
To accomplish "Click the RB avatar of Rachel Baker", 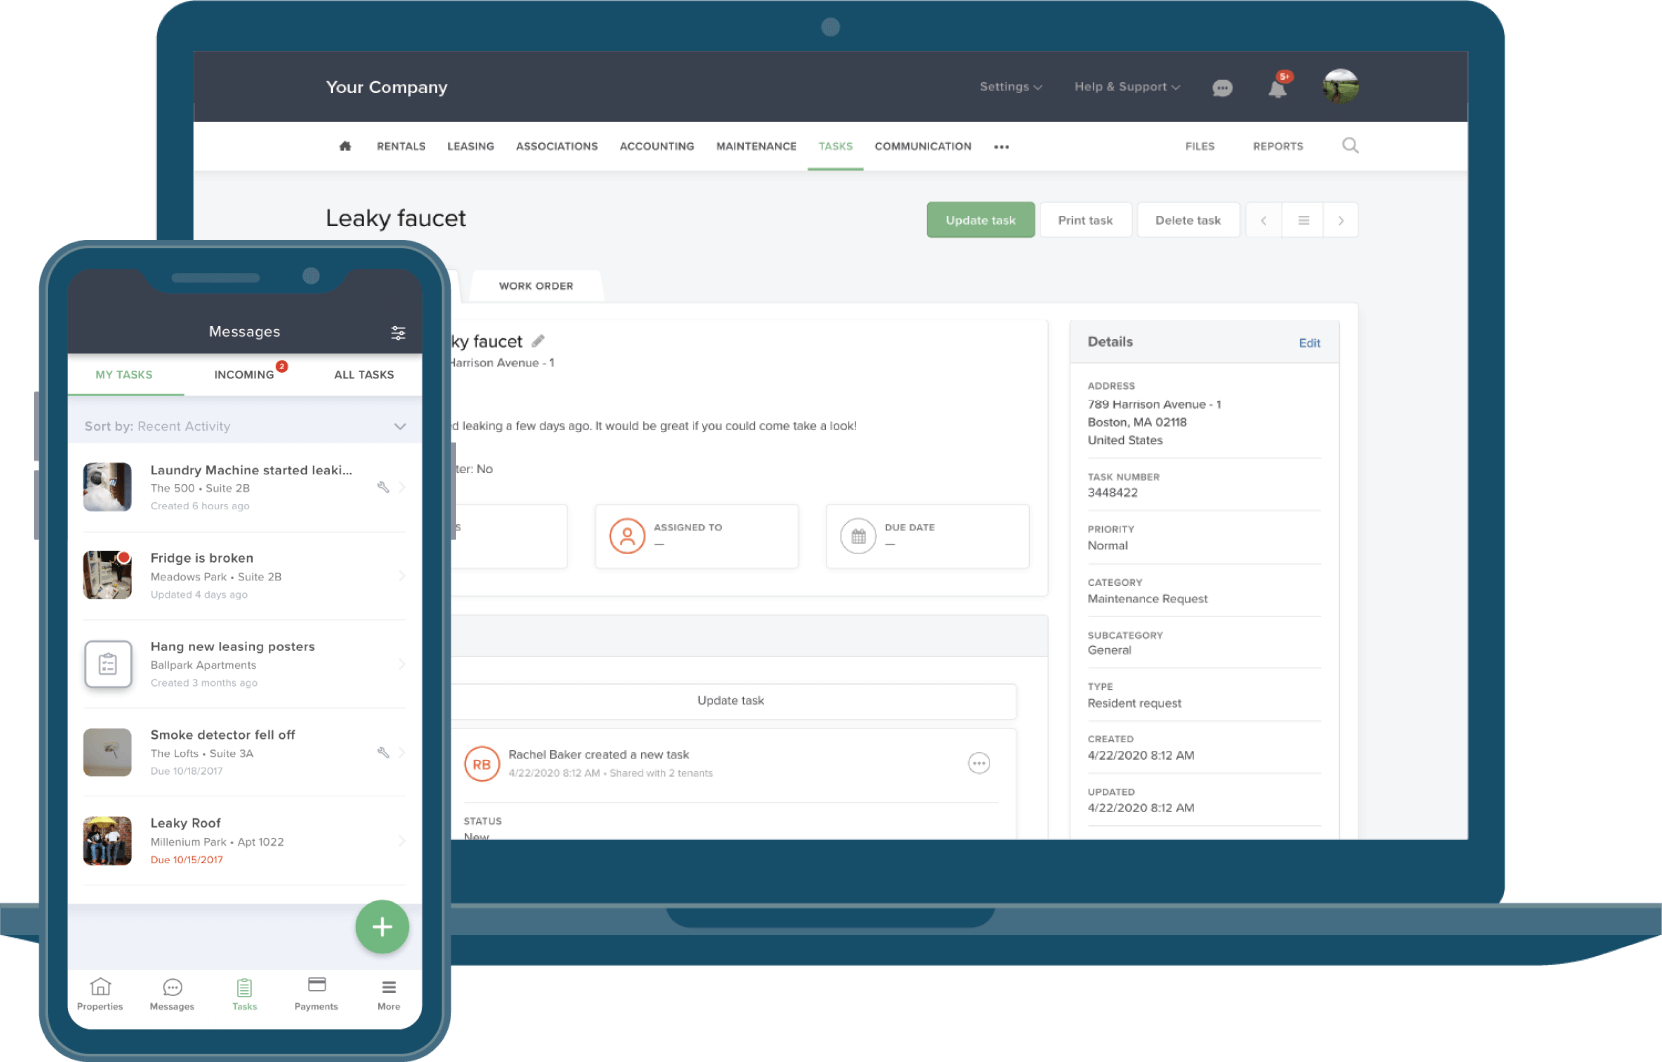I will point(482,764).
